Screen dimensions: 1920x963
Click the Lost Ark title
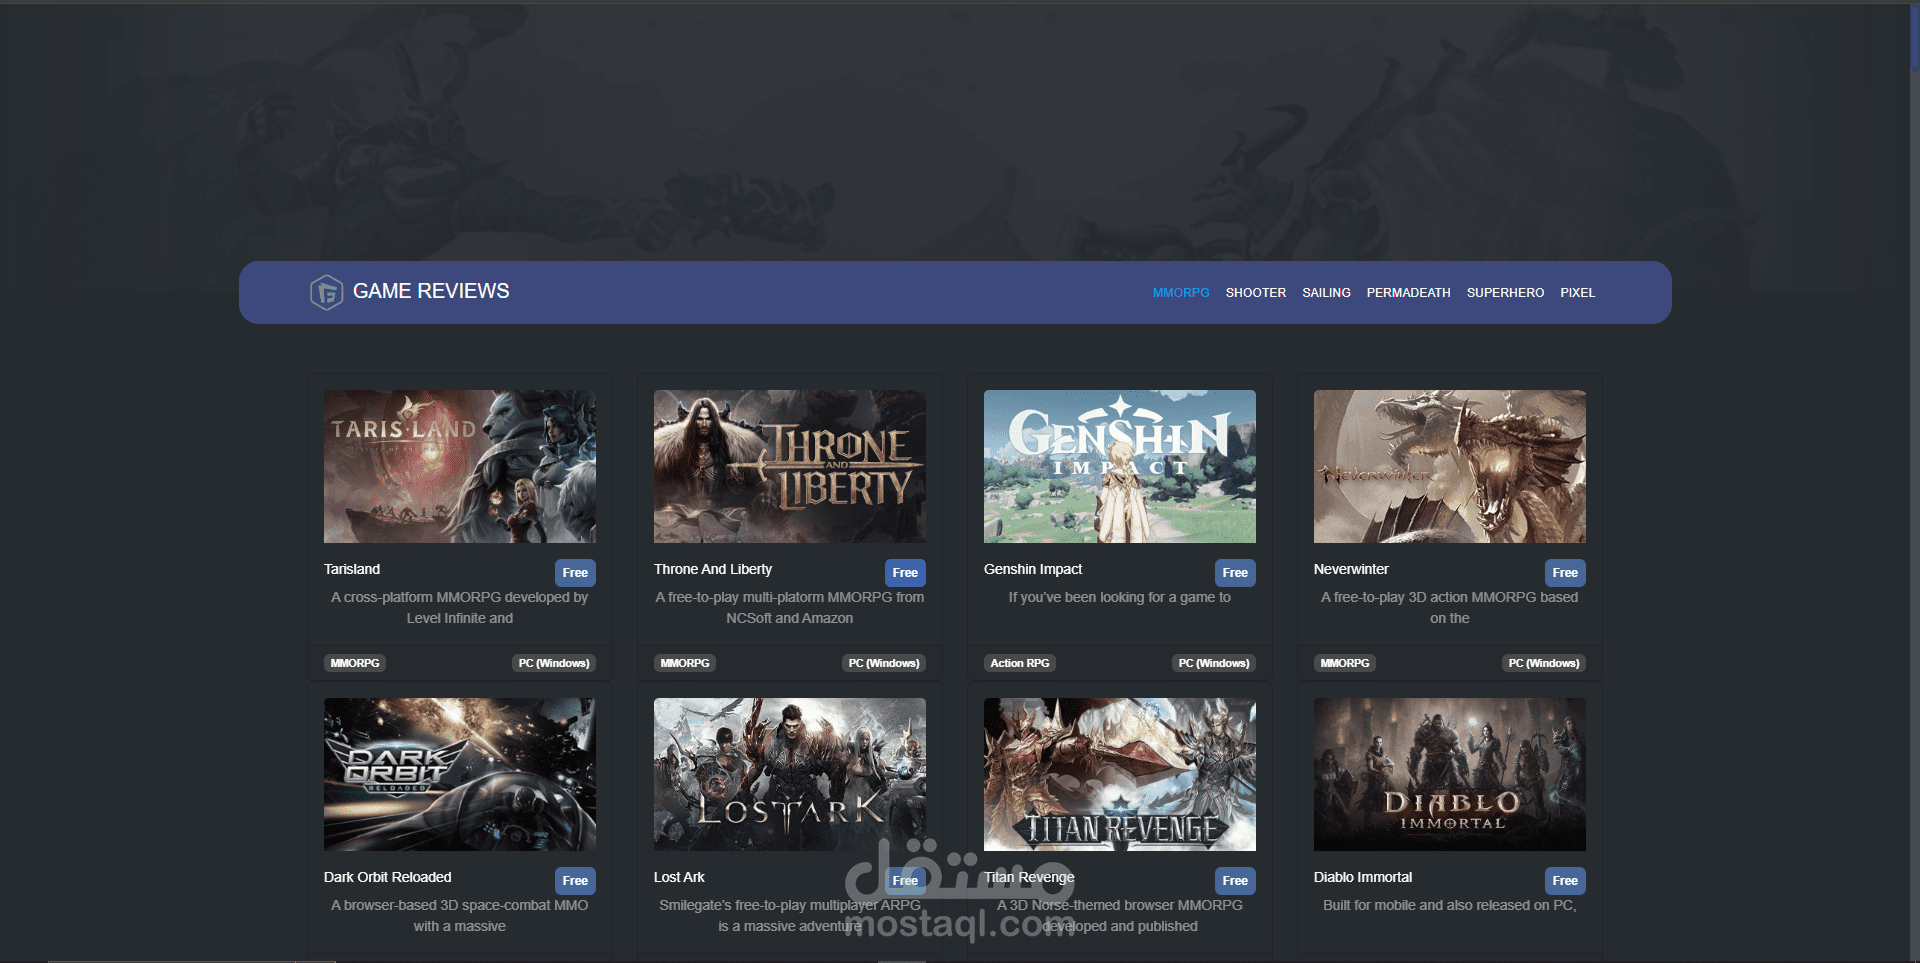pyautogui.click(x=679, y=877)
